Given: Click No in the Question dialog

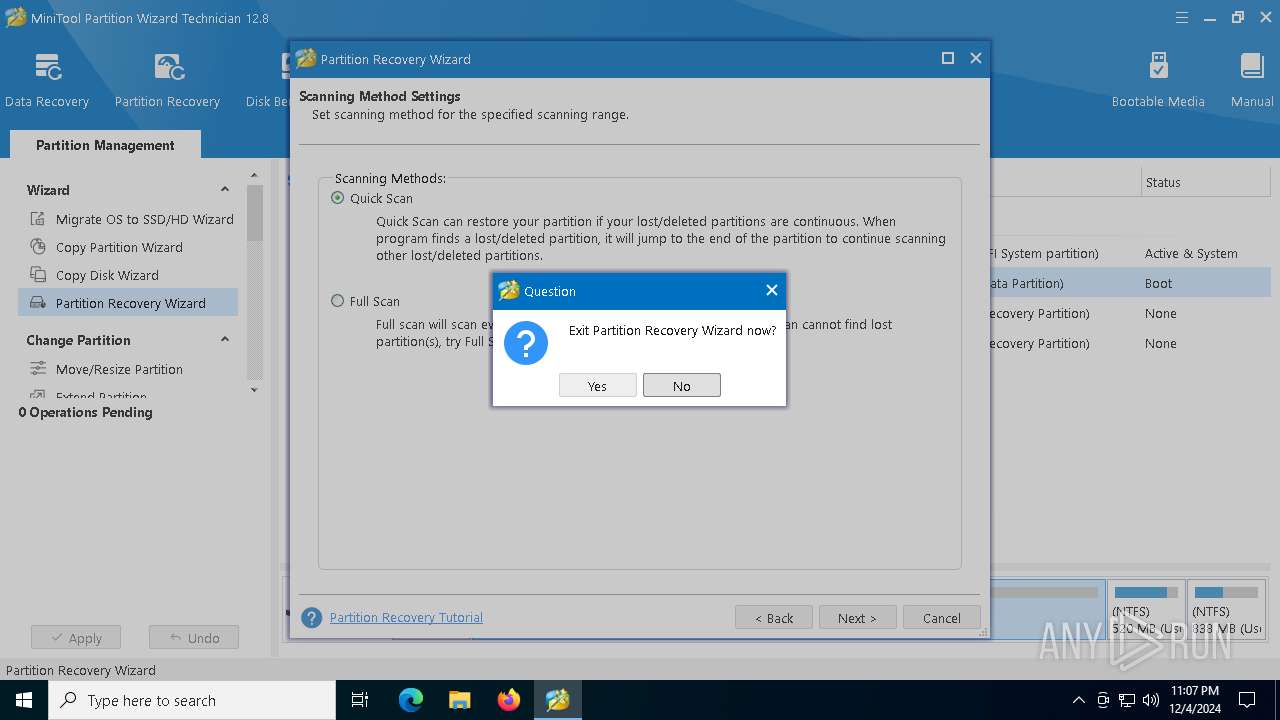Looking at the screenshot, I should coord(681,386).
